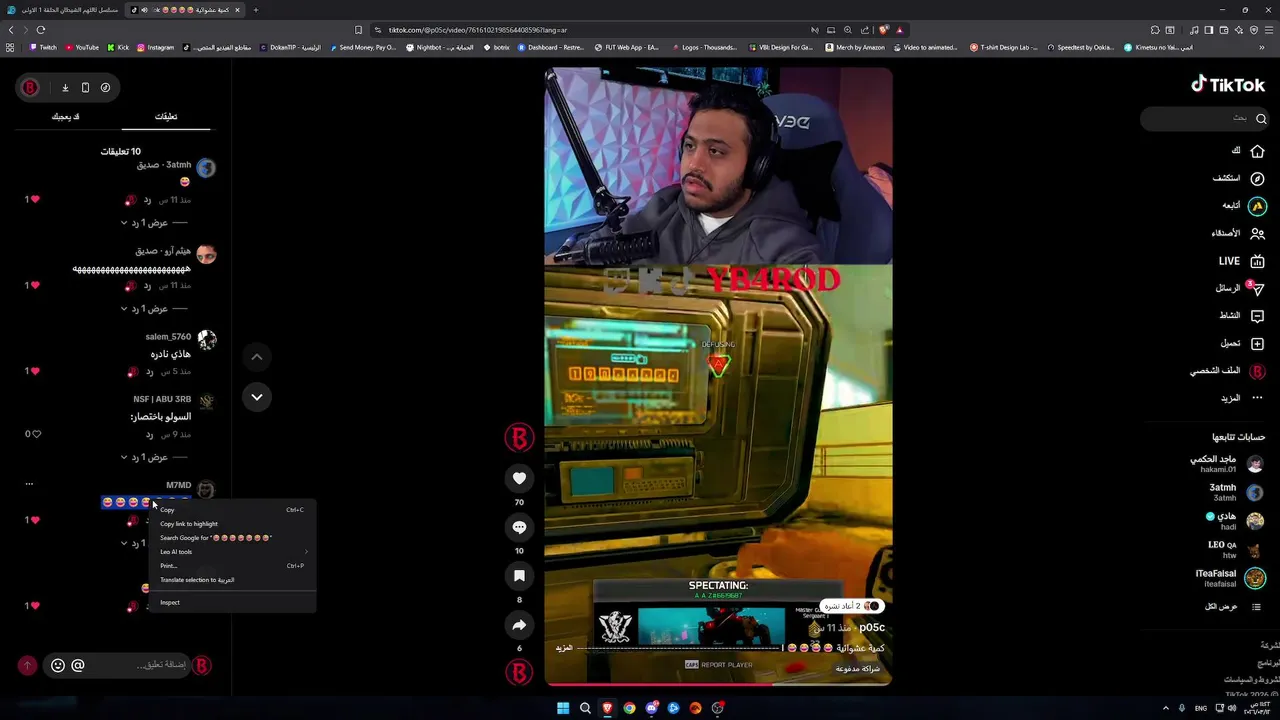This screenshot has height=720, width=1280.
Task: Like the M7MD comment heart
Action: click(35, 520)
